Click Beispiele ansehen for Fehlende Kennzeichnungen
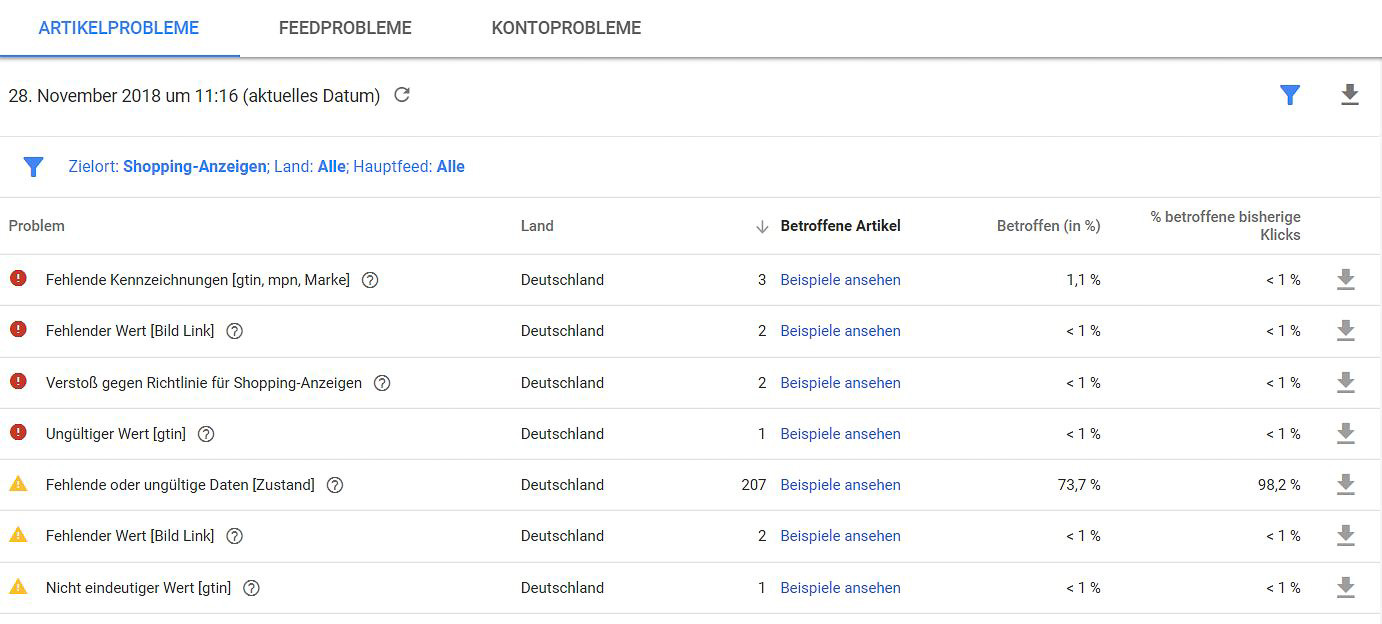Screen dimensions: 1382x624 point(840,280)
